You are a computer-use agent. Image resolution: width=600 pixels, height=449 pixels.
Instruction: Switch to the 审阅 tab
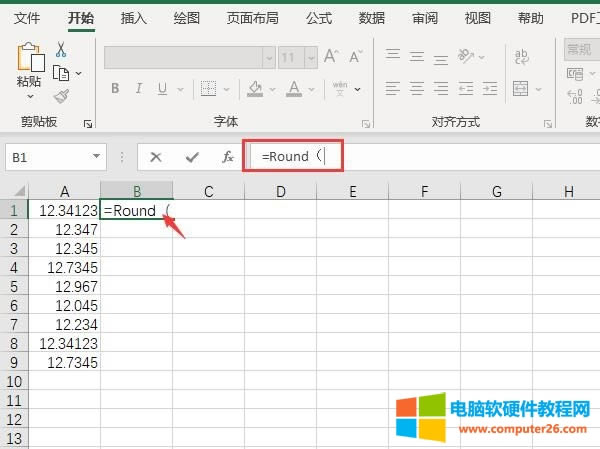click(x=425, y=18)
